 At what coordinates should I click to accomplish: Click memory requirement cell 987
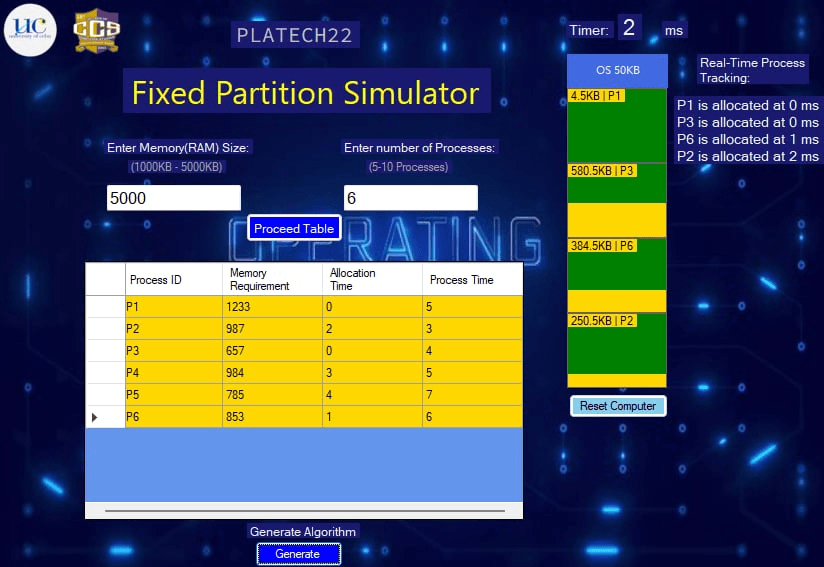click(x=272, y=329)
